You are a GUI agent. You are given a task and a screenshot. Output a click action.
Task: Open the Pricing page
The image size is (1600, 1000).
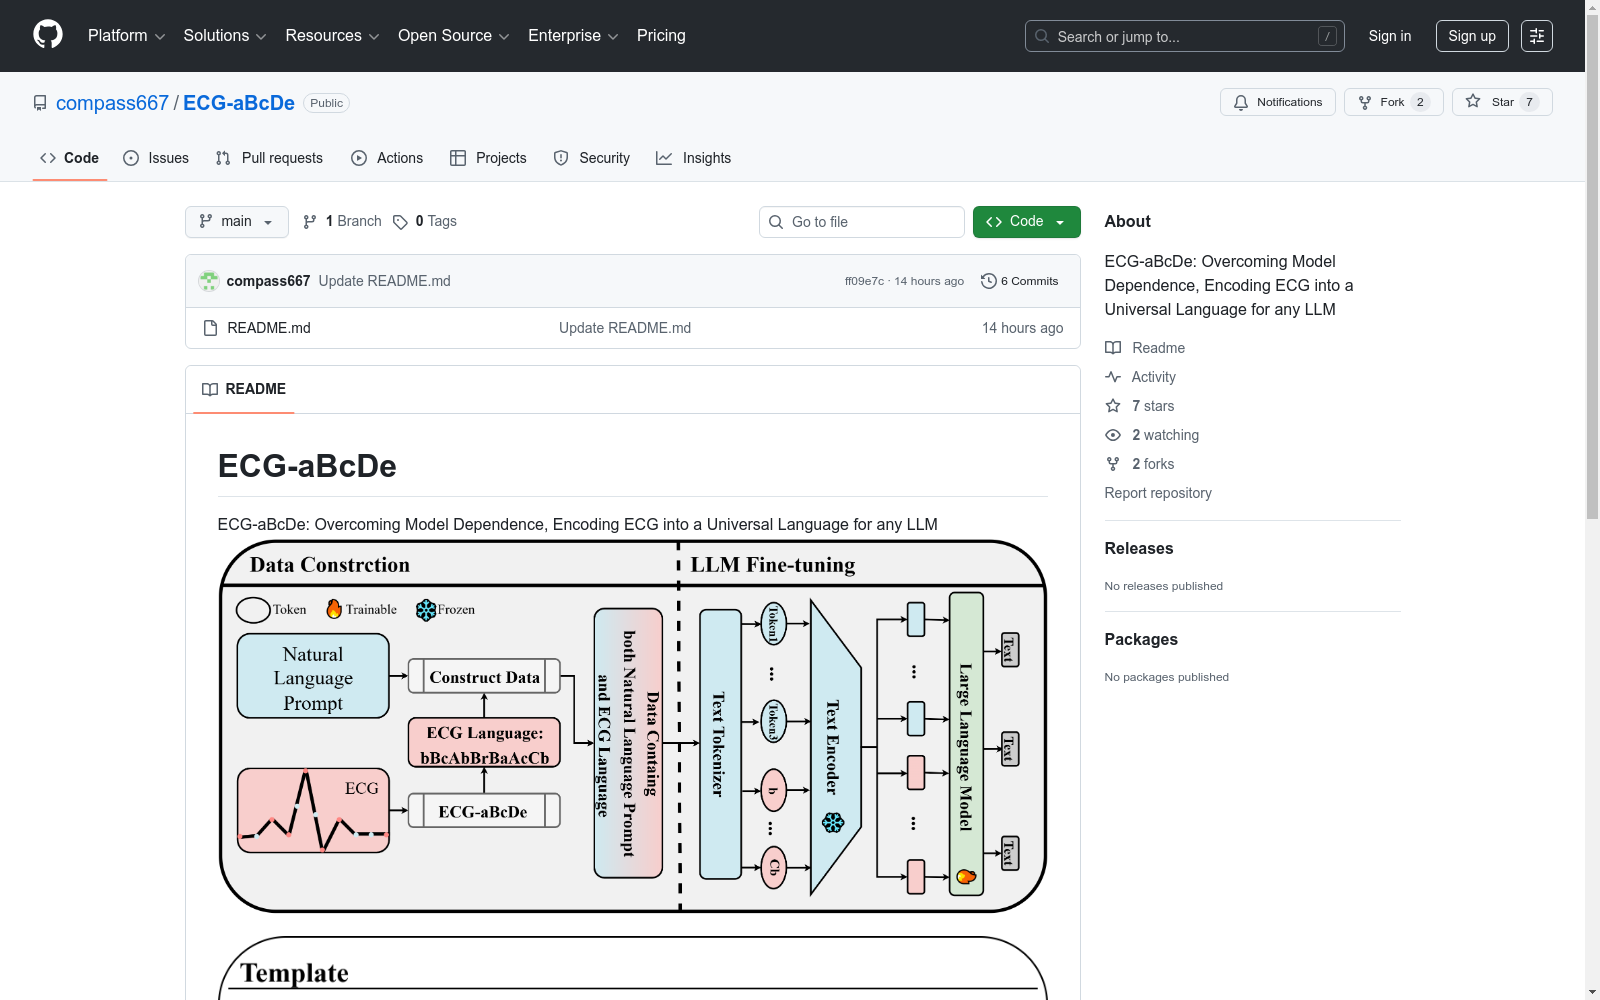661,36
